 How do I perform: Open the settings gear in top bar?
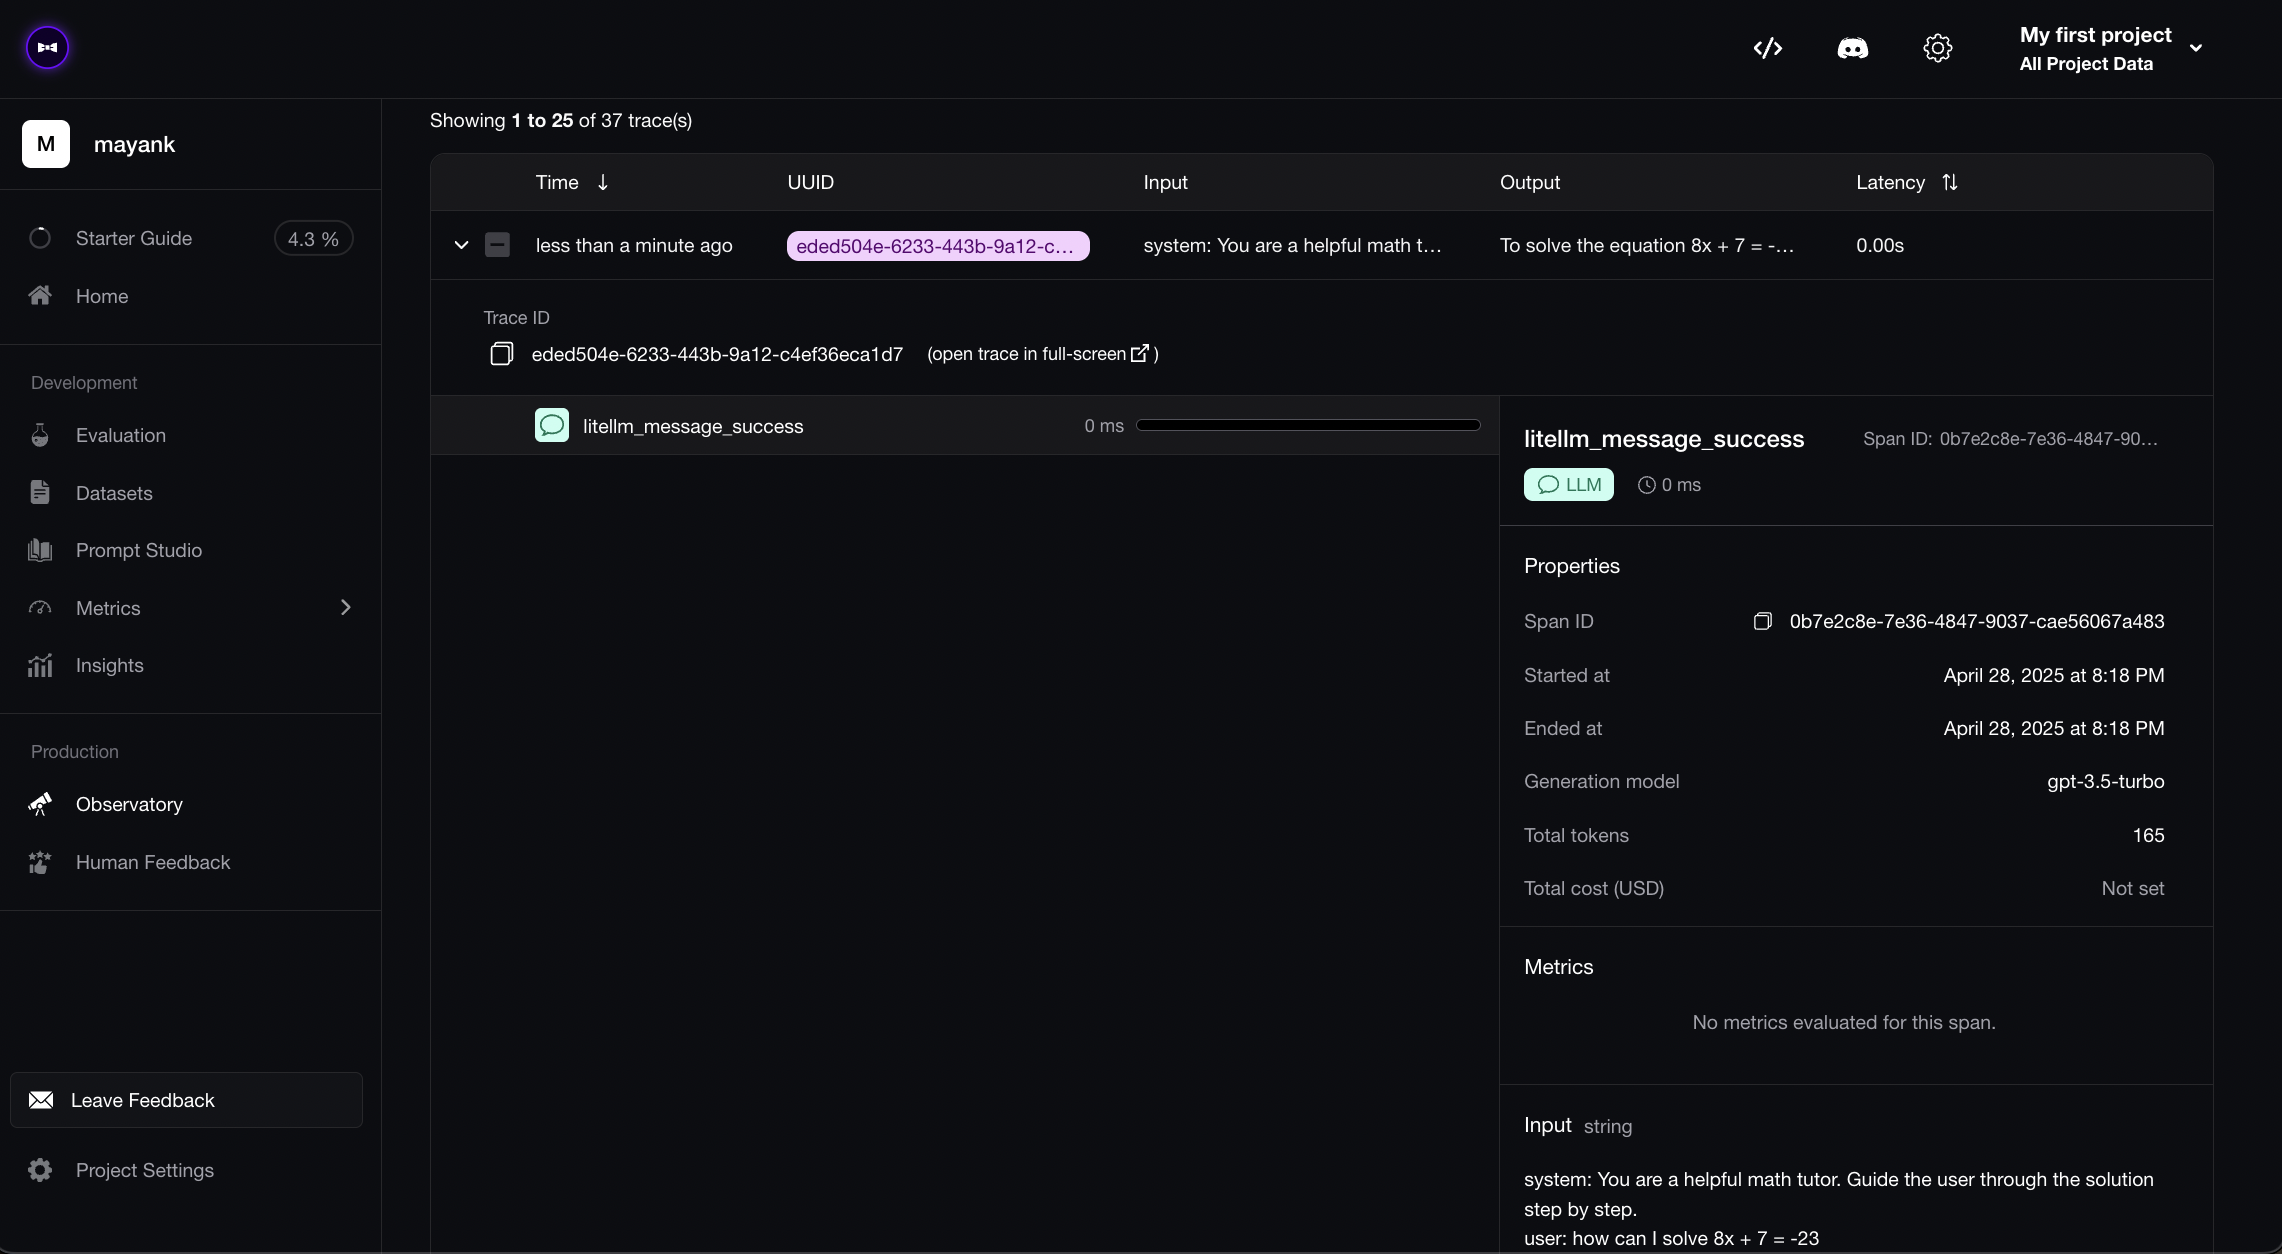[x=1937, y=48]
